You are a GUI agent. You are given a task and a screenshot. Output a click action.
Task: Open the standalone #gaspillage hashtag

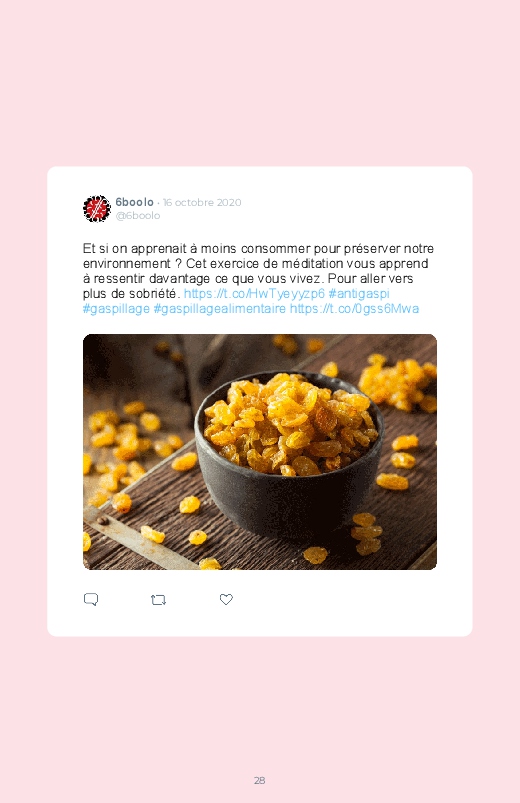pos(116,309)
